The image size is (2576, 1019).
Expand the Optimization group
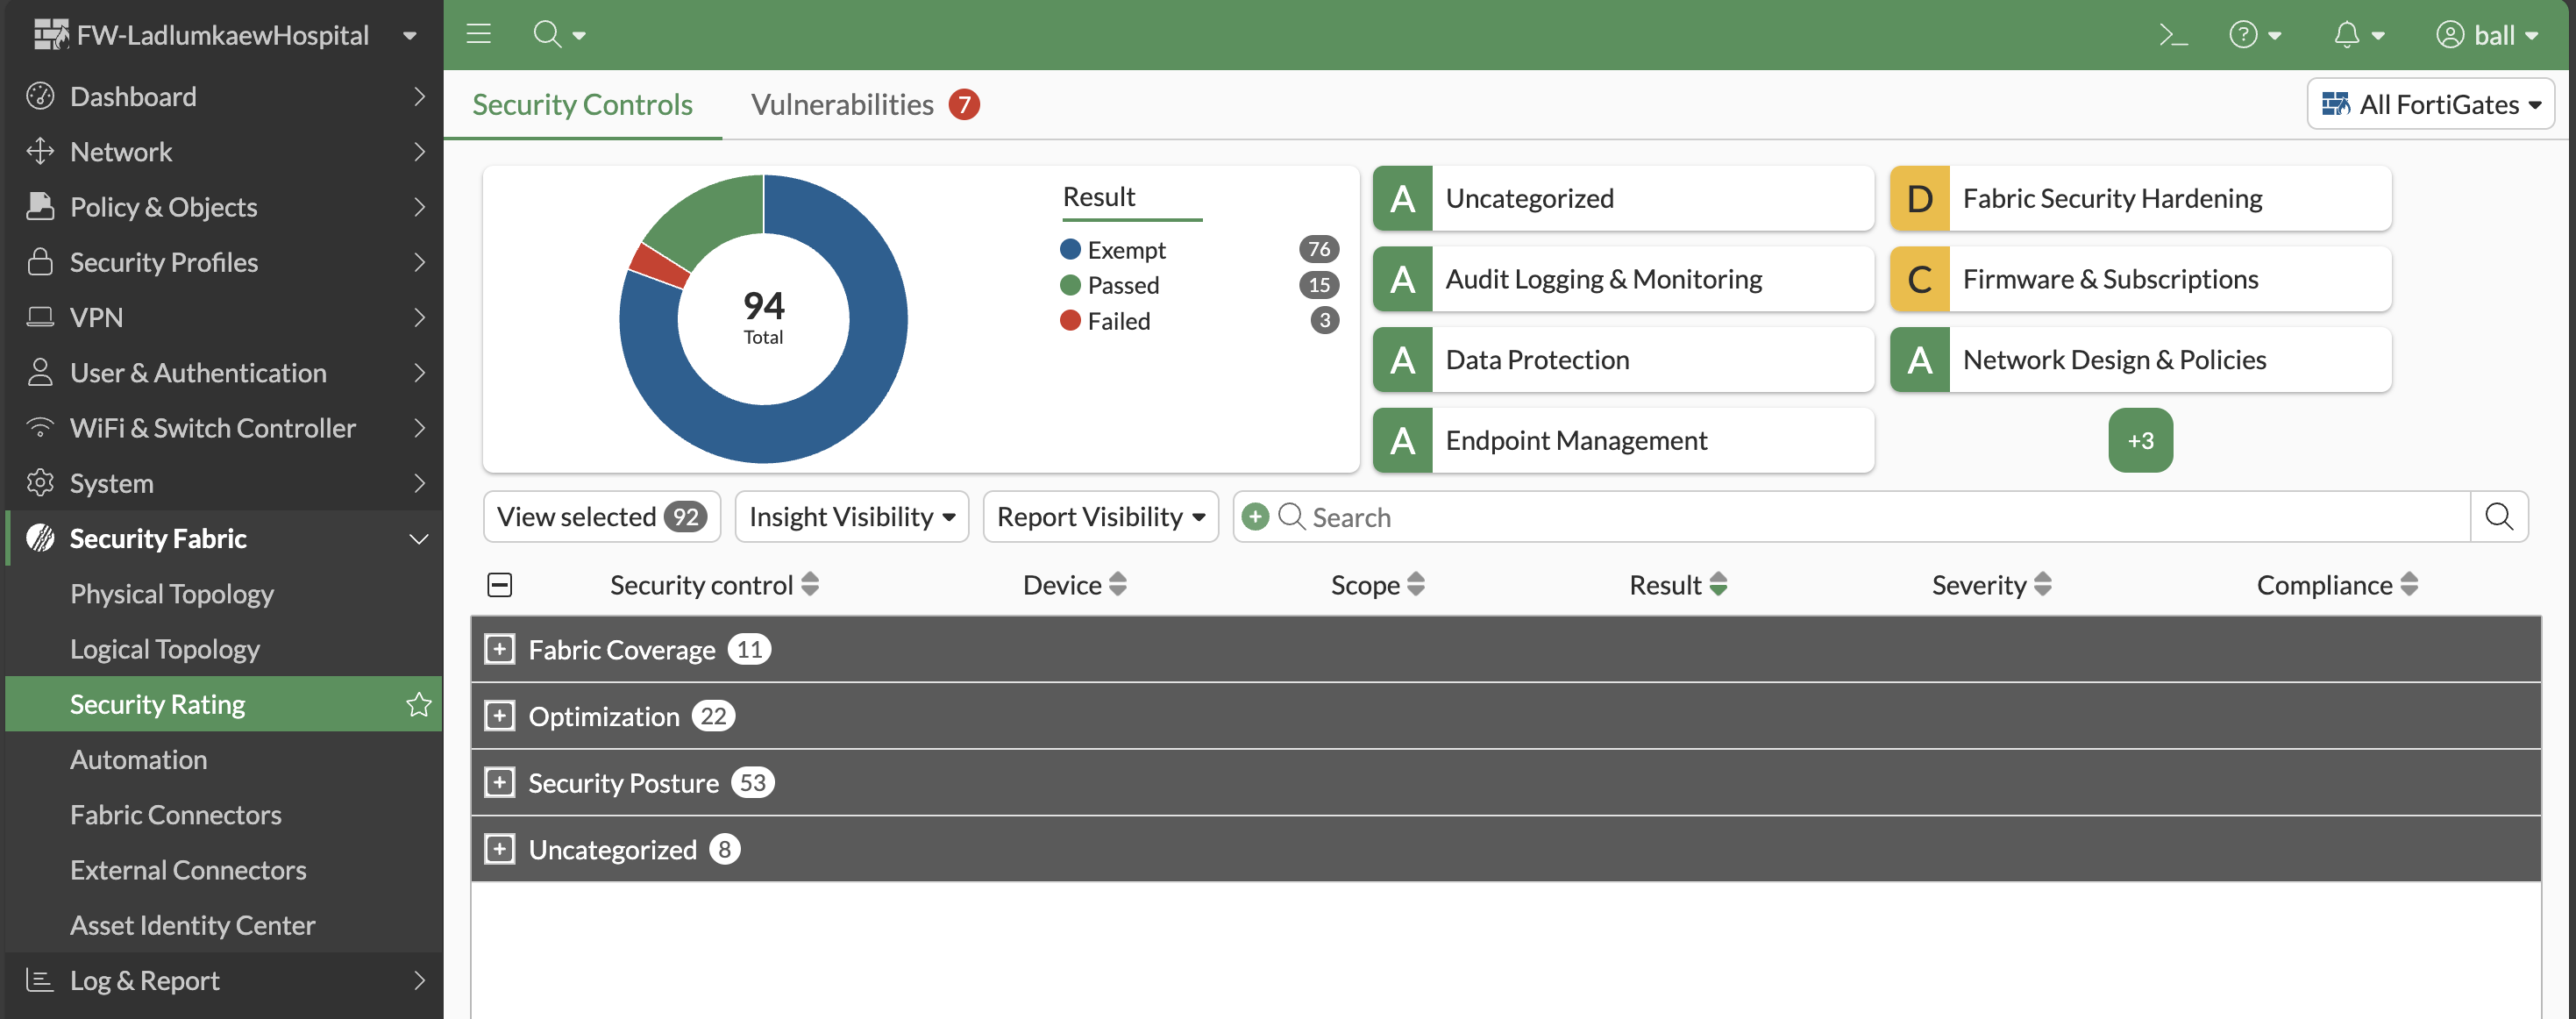[x=500, y=716]
